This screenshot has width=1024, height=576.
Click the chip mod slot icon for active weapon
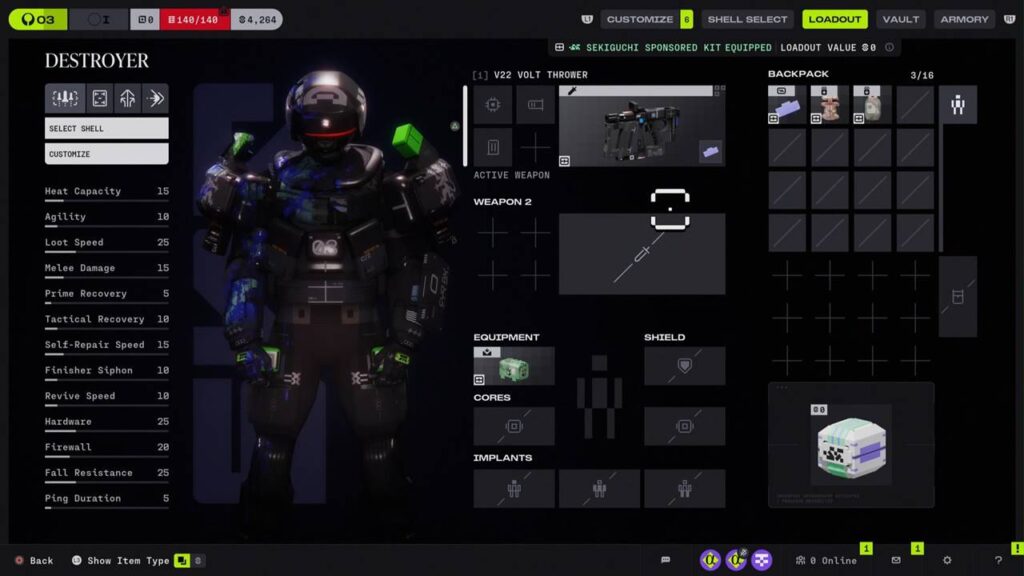493,104
